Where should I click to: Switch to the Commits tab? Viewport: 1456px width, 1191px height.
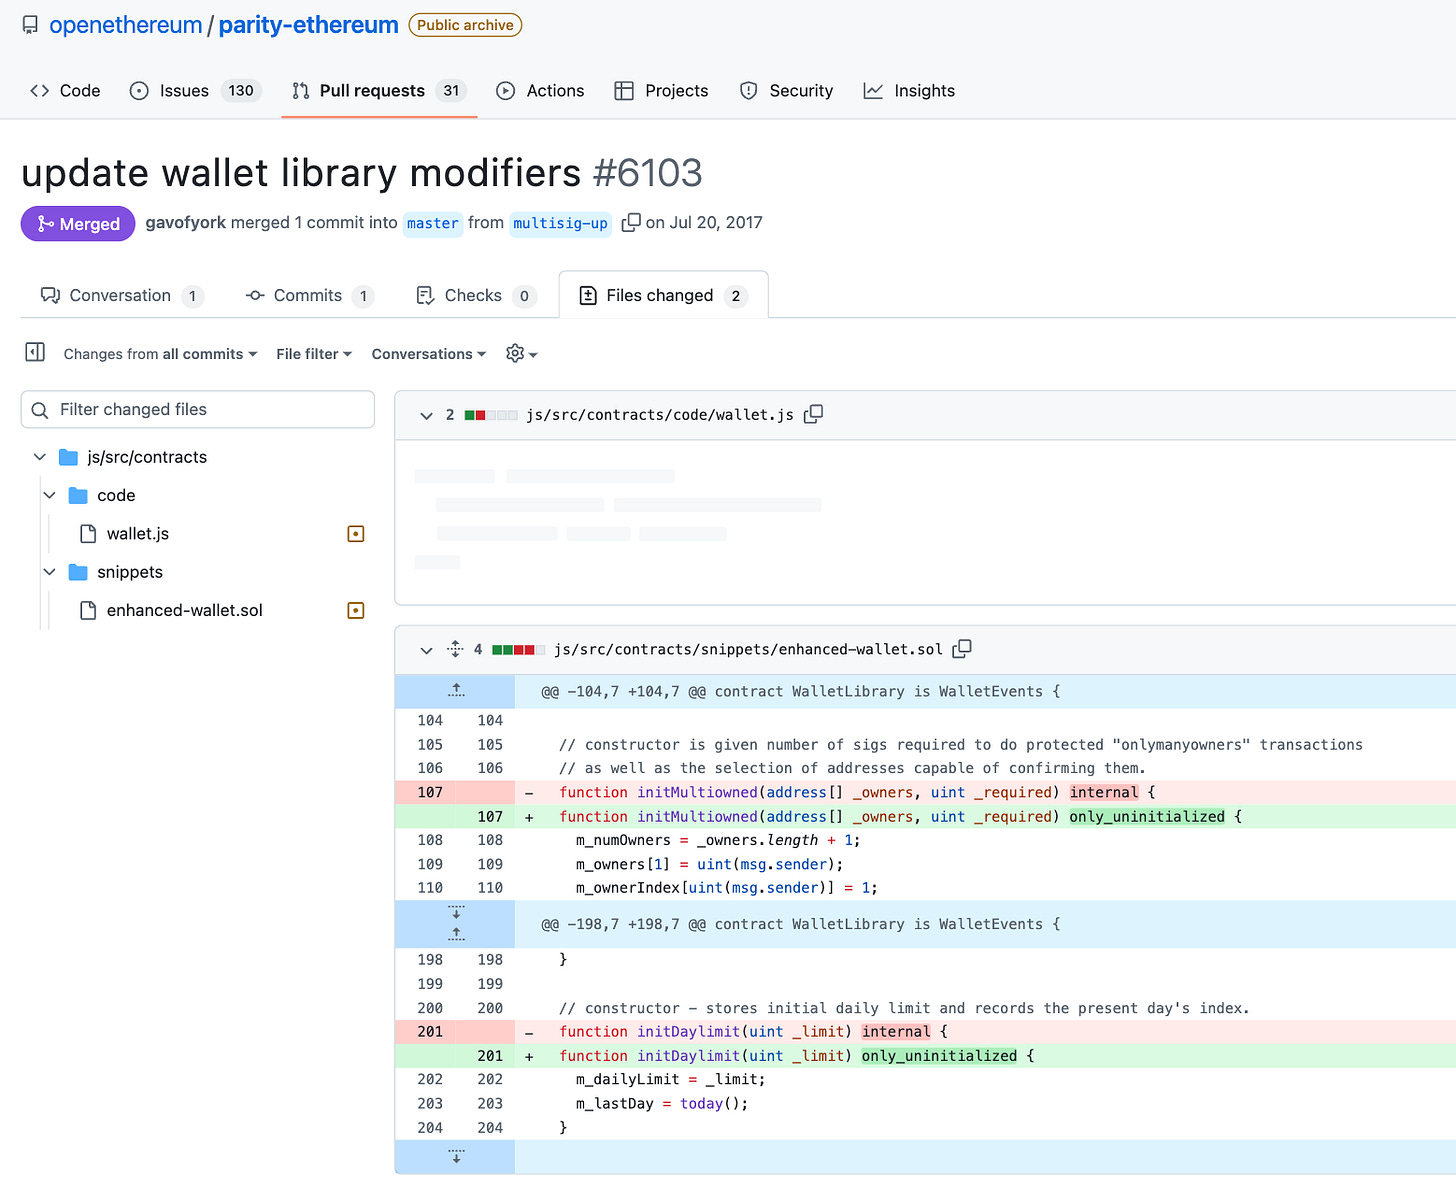pyautogui.click(x=310, y=295)
